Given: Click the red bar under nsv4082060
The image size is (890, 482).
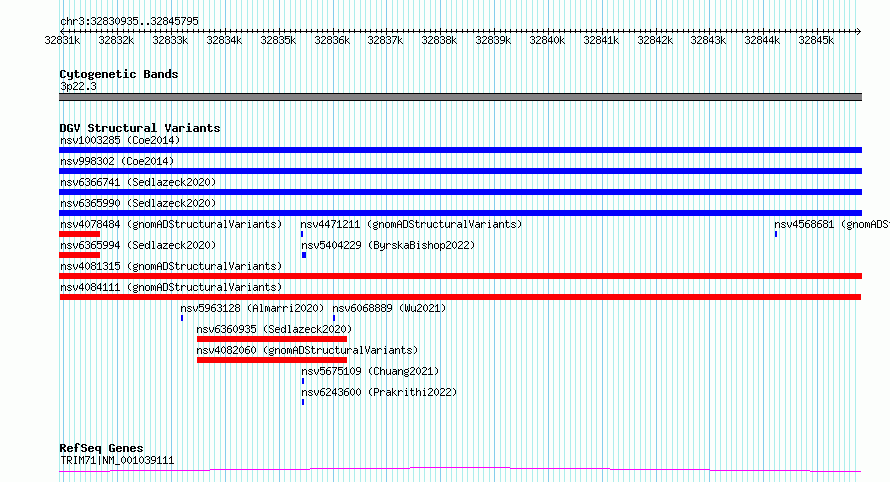Looking at the screenshot, I should (x=272, y=360).
